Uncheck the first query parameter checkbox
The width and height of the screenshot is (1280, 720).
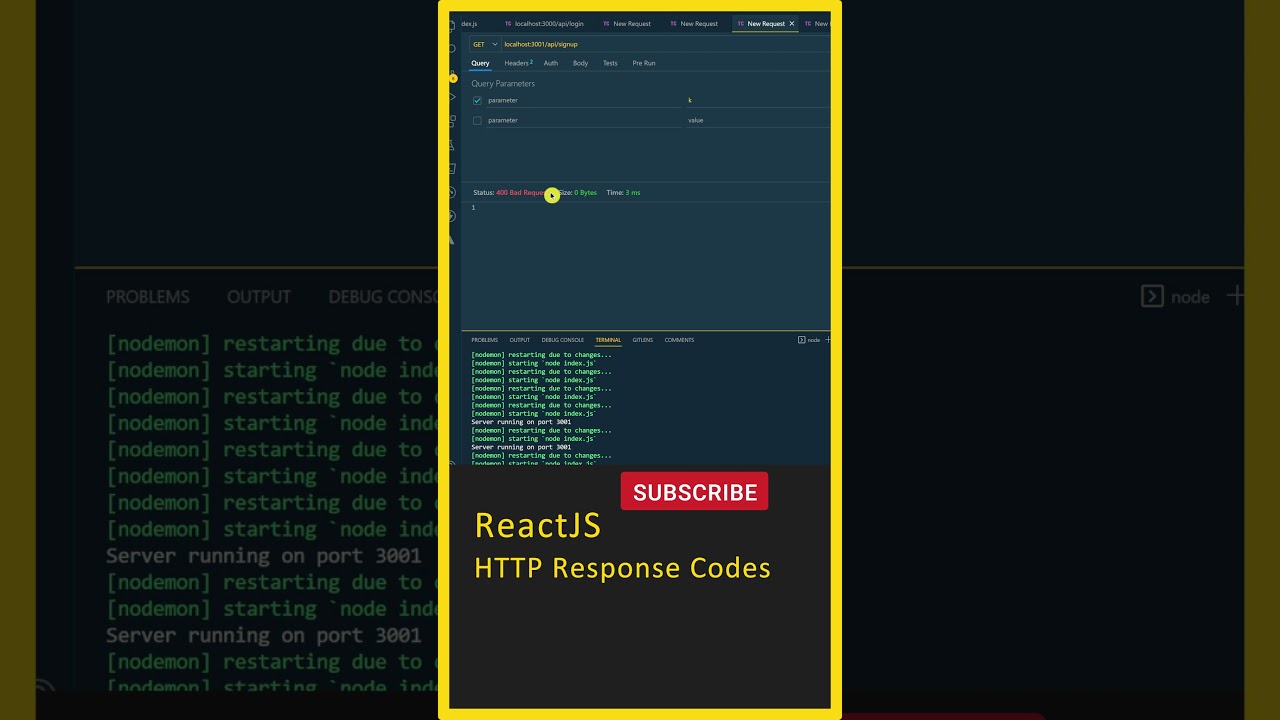[477, 100]
